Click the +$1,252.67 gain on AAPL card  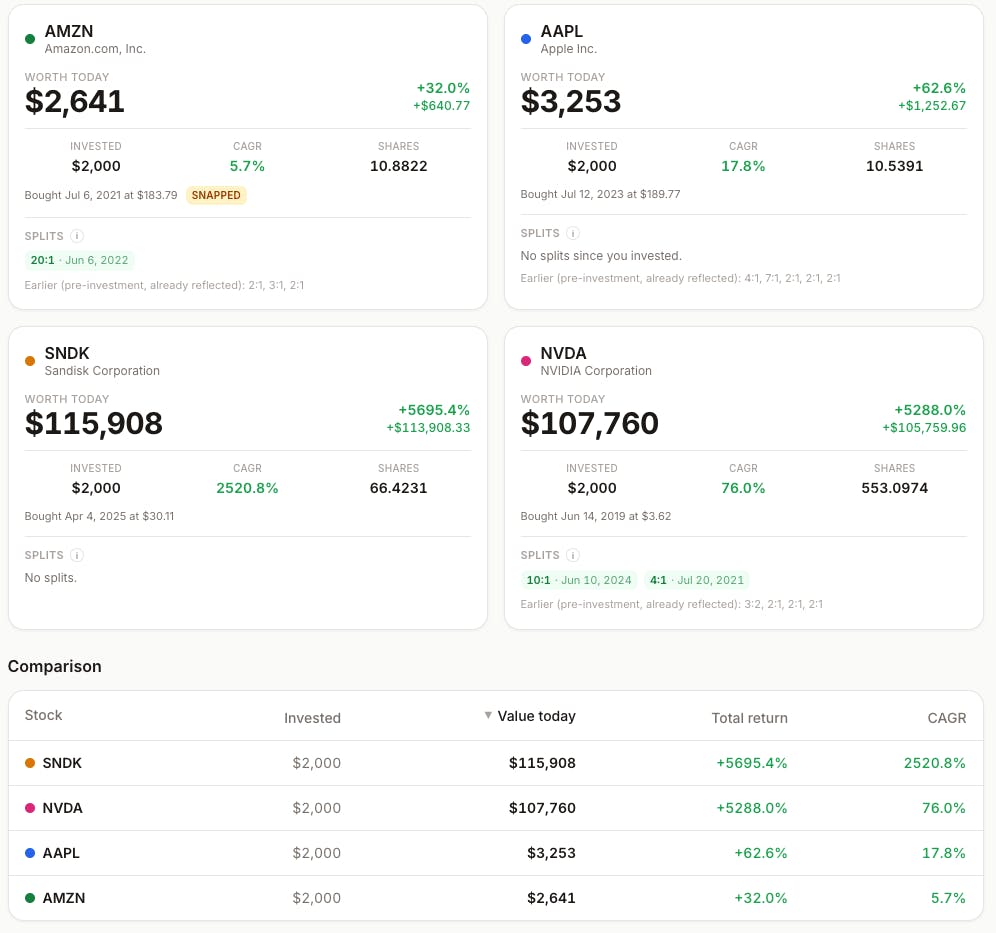point(932,105)
